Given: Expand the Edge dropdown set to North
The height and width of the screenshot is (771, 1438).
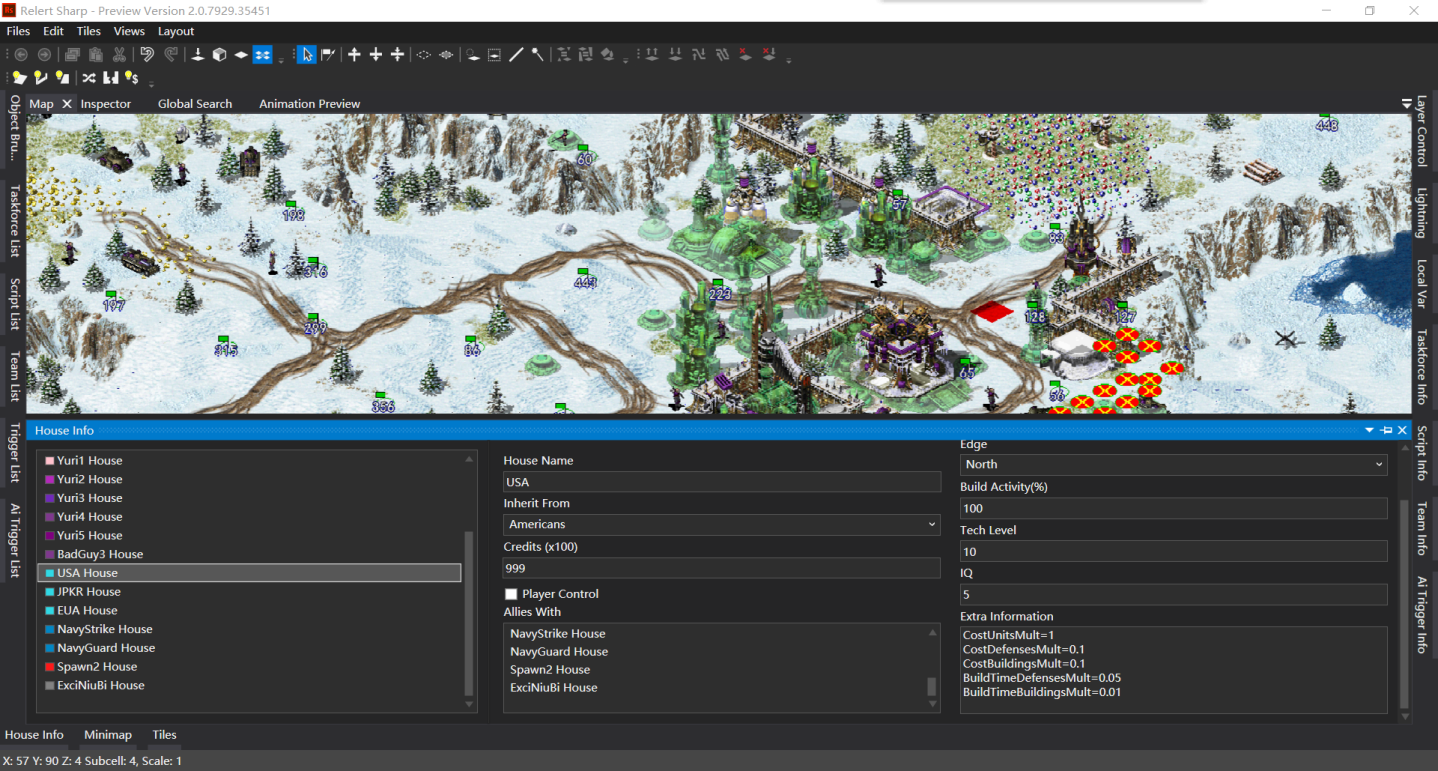Looking at the screenshot, I should point(1174,464).
